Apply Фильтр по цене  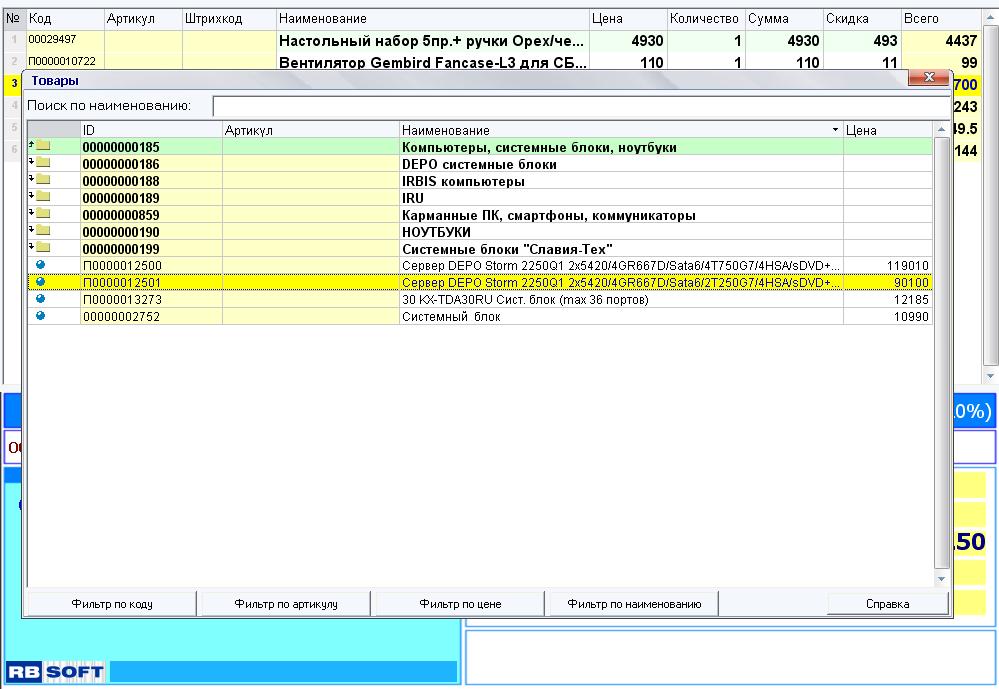click(460, 604)
